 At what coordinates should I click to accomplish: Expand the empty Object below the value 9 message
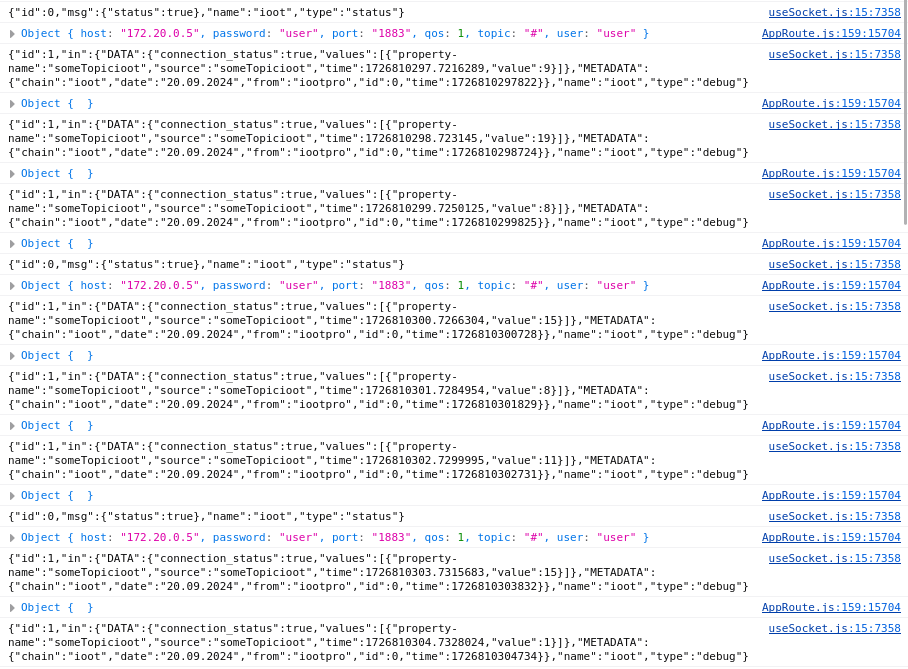point(13,104)
